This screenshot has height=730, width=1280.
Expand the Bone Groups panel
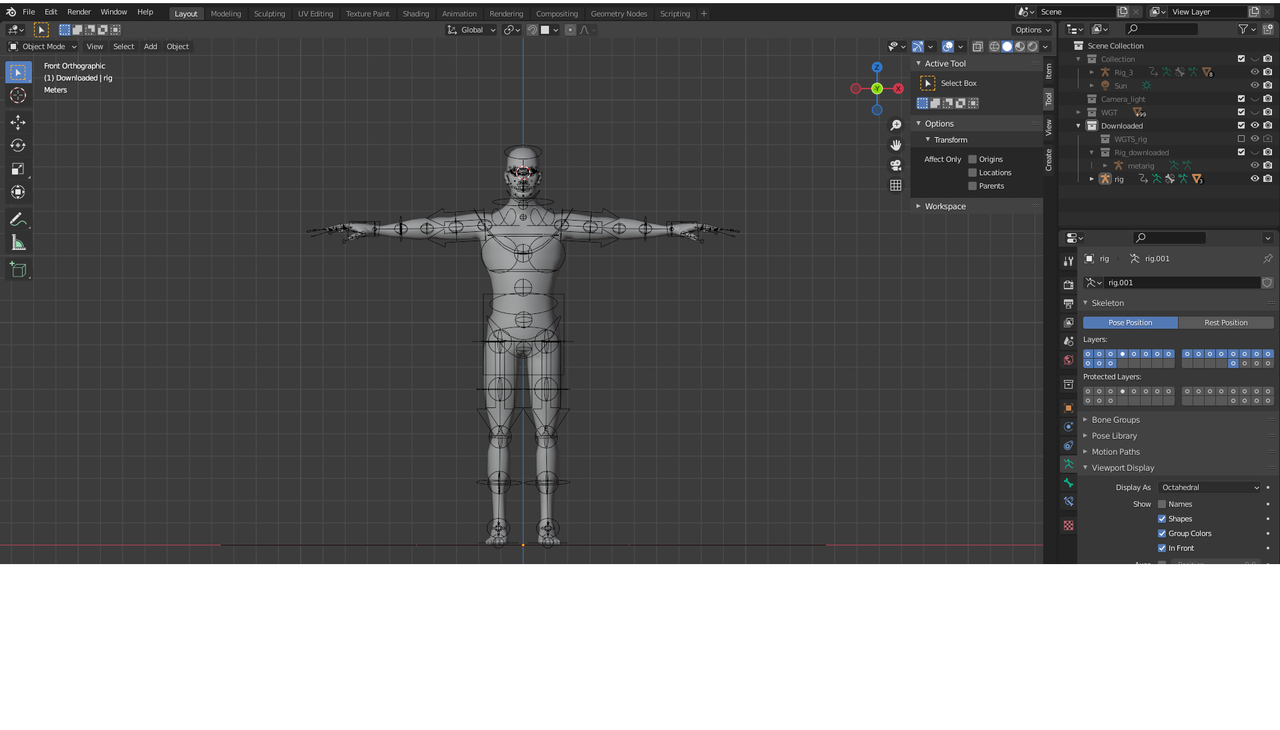pyautogui.click(x=1085, y=420)
